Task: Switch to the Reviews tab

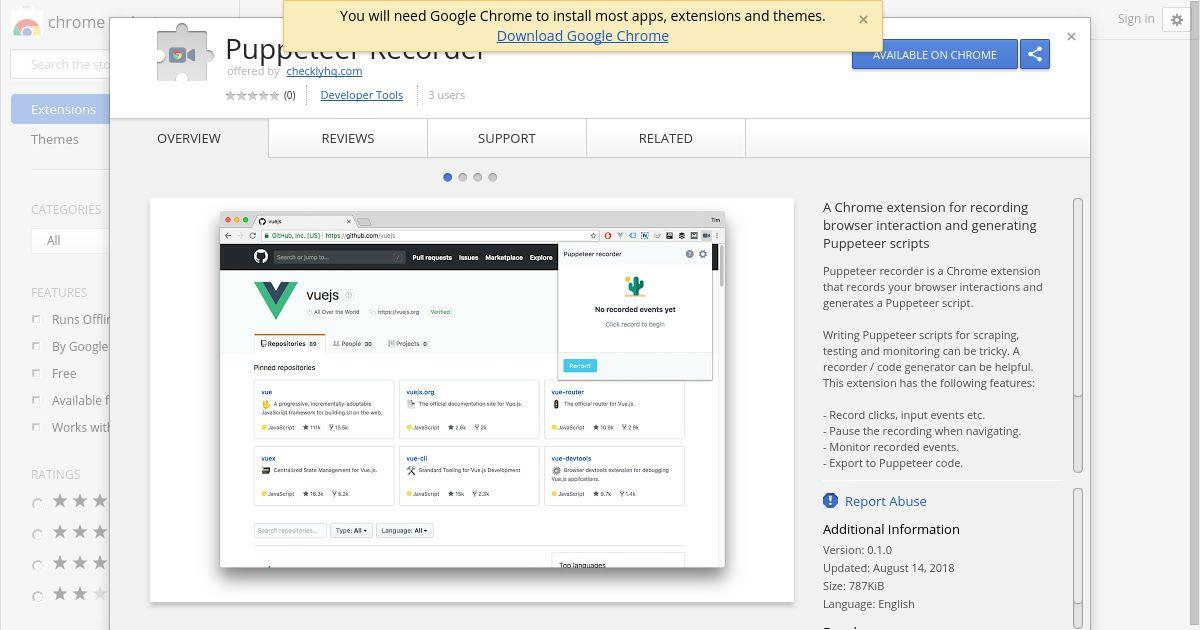Action: point(348,138)
